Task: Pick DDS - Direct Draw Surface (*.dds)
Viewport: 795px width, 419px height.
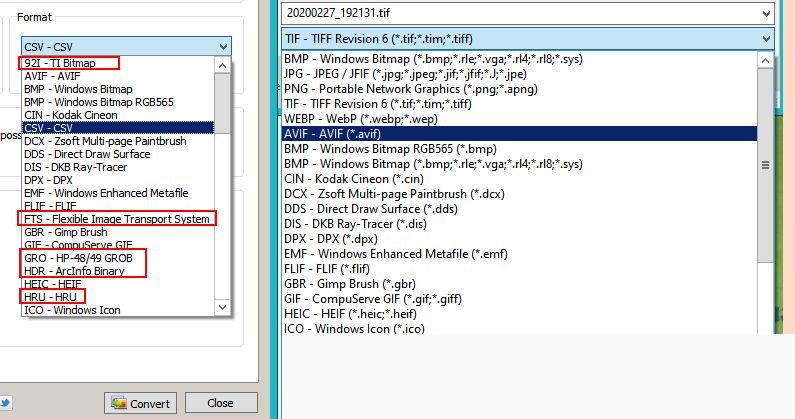Action: [519, 208]
